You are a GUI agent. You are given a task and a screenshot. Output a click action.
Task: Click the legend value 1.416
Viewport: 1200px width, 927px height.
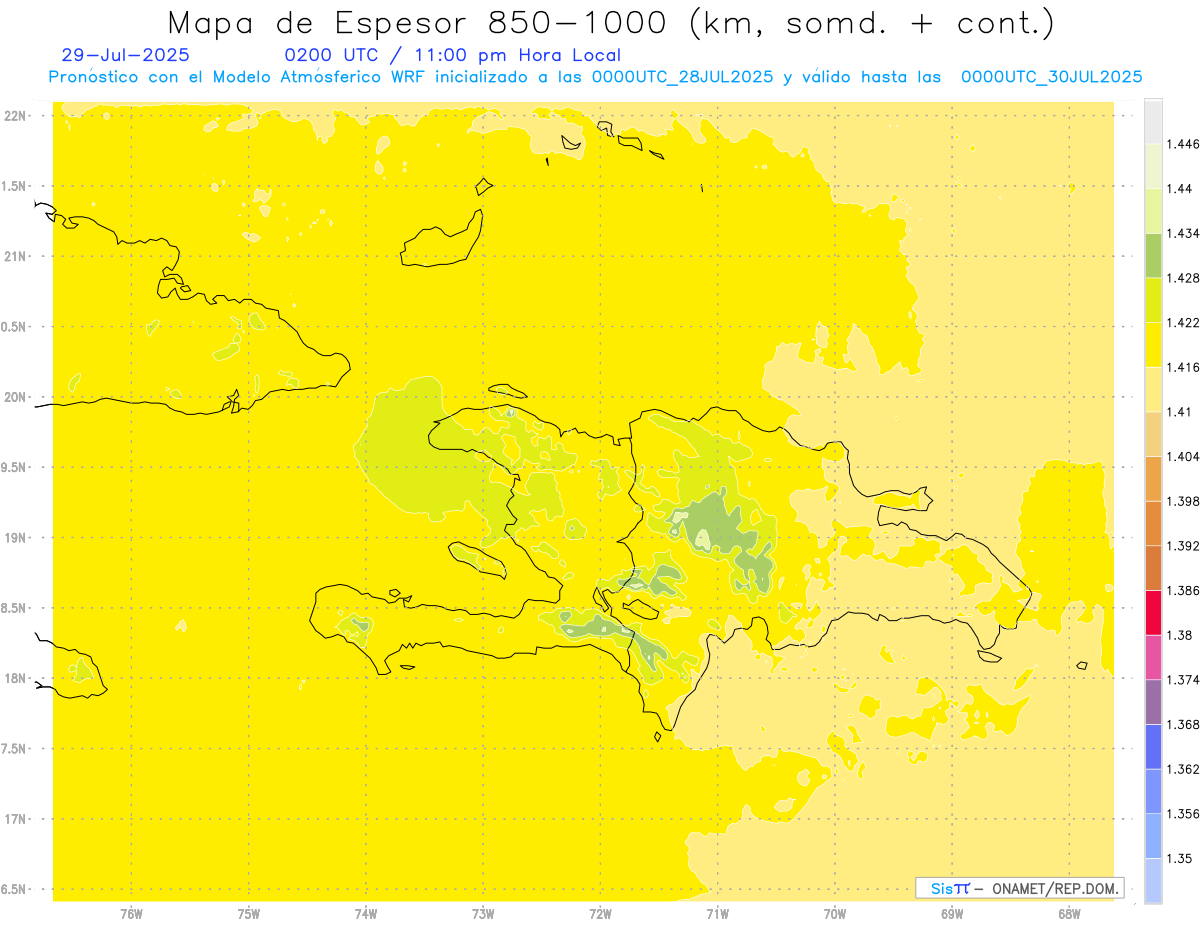click(1183, 367)
